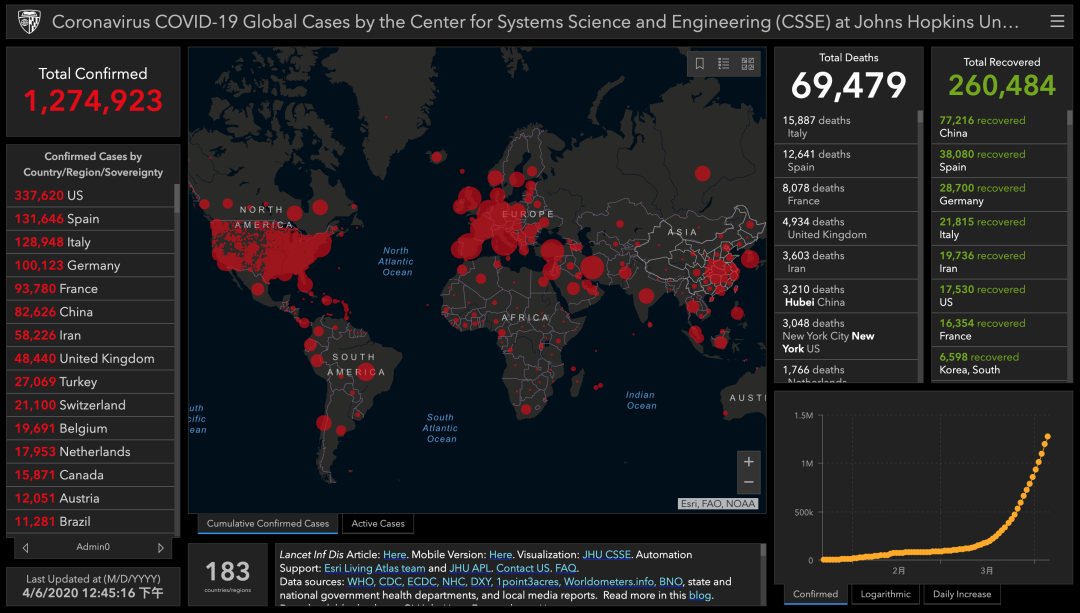This screenshot has height=613, width=1080.
Task: Select Canada in confirmed cases list
Action: click(90, 475)
